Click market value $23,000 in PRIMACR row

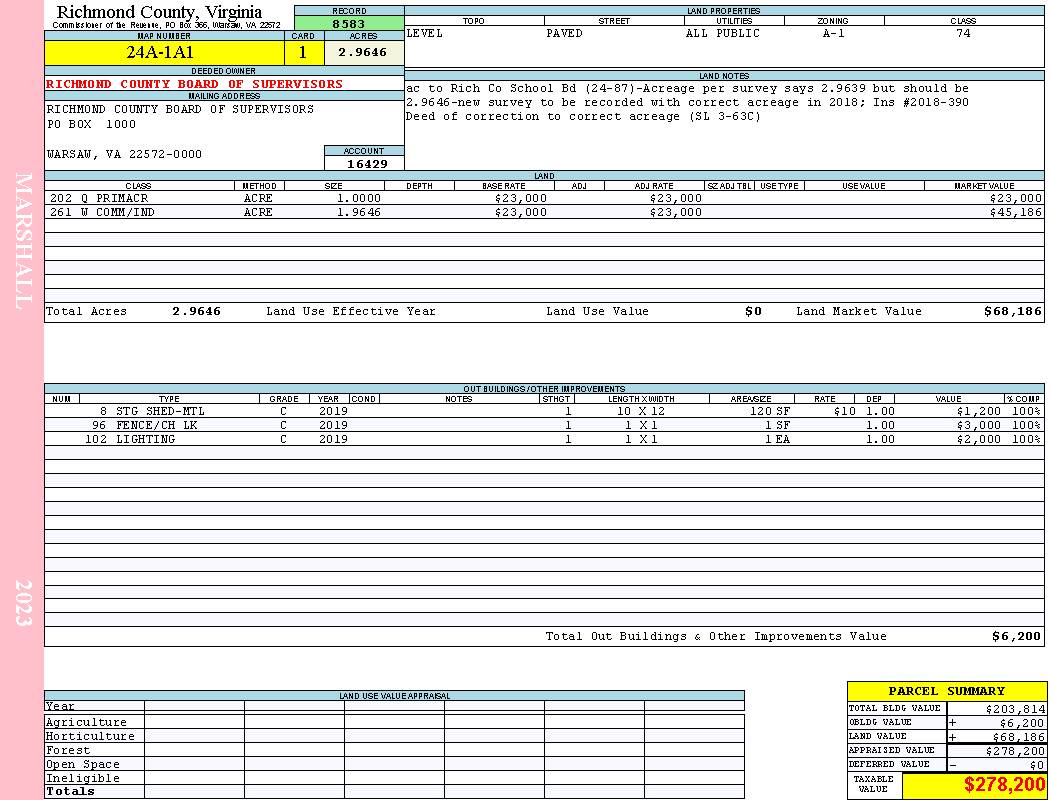click(1015, 198)
